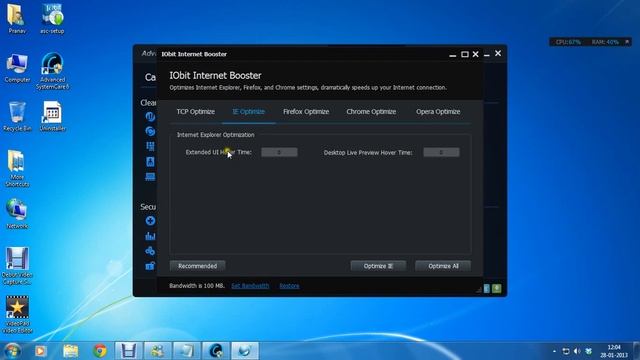Switch to the Advanced SystemCare taskbar button
The width and height of the screenshot is (640, 360).
tap(216, 351)
